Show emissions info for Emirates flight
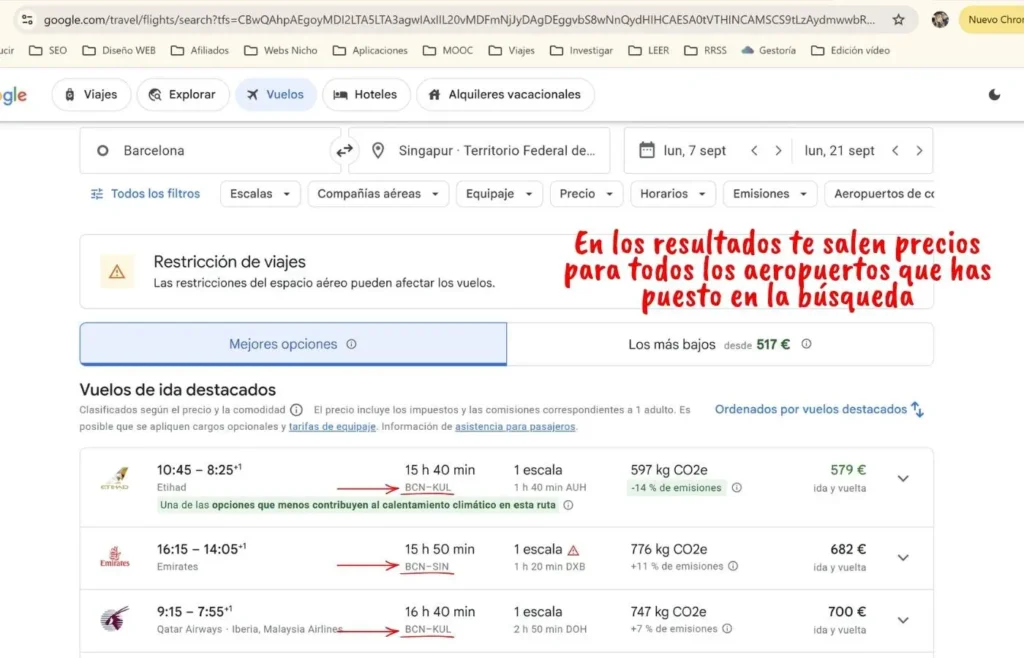Screen dimensions: 1024x658 733,566
